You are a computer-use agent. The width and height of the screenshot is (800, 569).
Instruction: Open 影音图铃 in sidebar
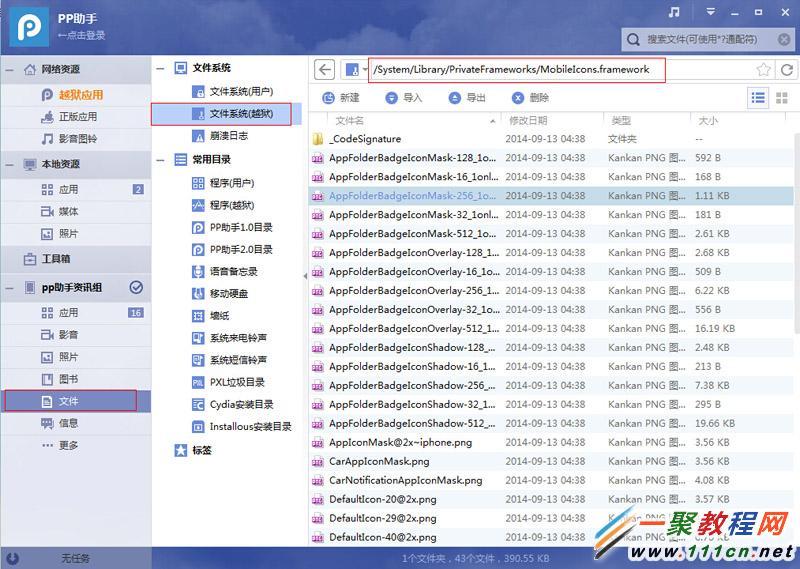pos(78,139)
